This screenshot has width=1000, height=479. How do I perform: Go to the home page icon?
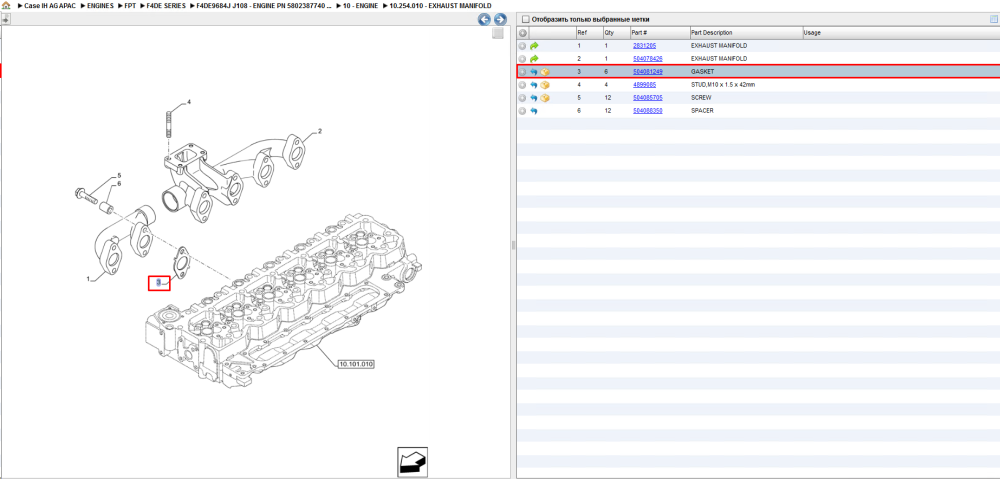[x=6, y=5]
